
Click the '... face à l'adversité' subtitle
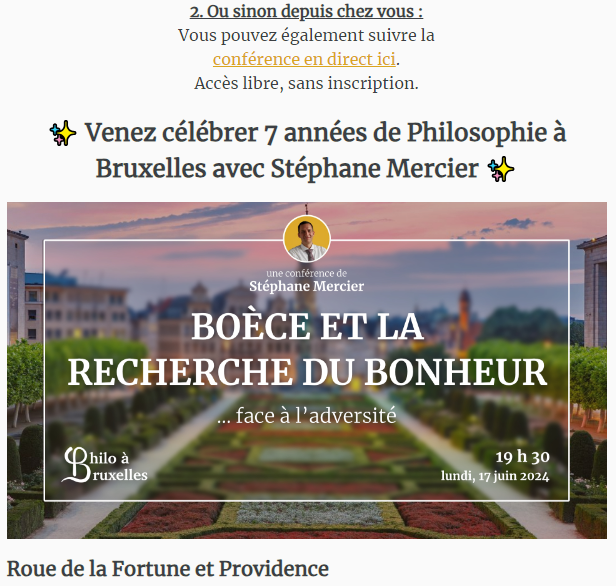(x=307, y=416)
